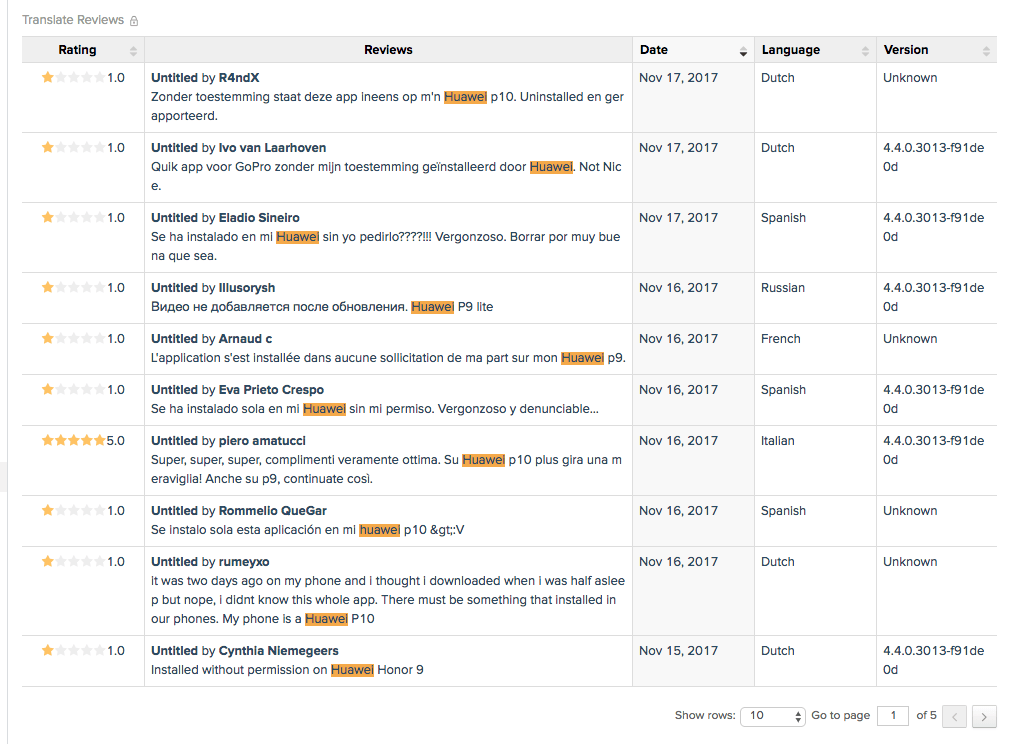Click the Reviews column header
This screenshot has height=744, width=1022.
pyautogui.click(x=388, y=50)
